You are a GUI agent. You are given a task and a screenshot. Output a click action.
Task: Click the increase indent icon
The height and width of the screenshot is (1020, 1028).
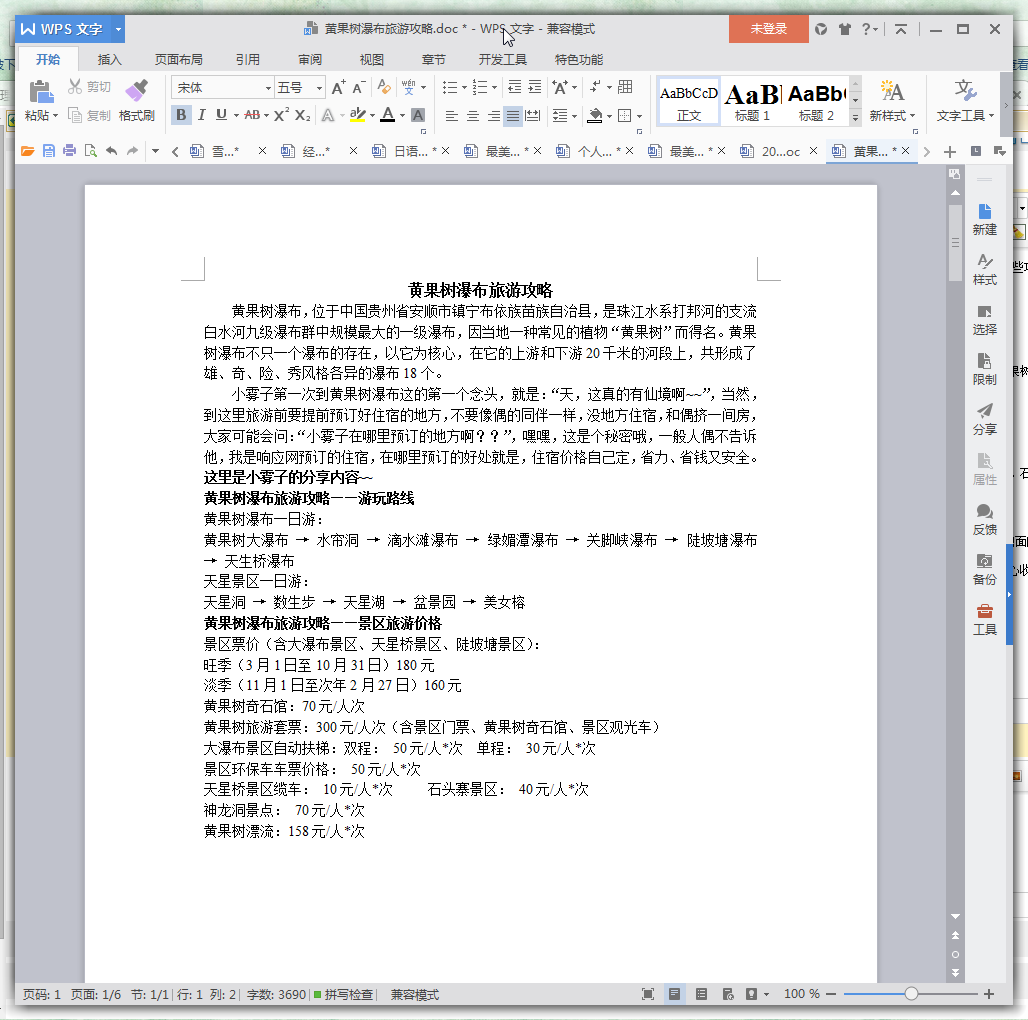pos(535,87)
